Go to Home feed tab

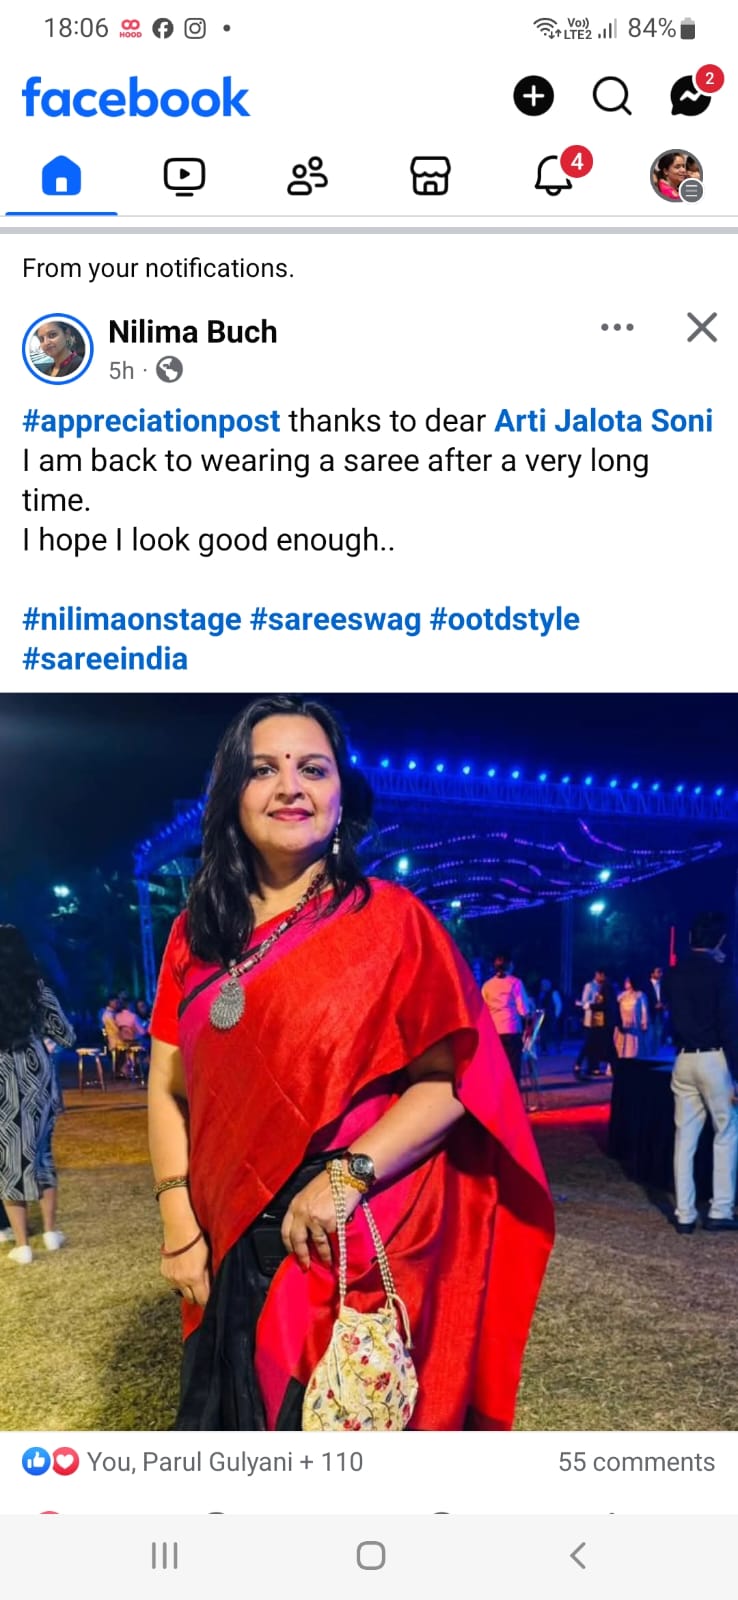[61, 177]
